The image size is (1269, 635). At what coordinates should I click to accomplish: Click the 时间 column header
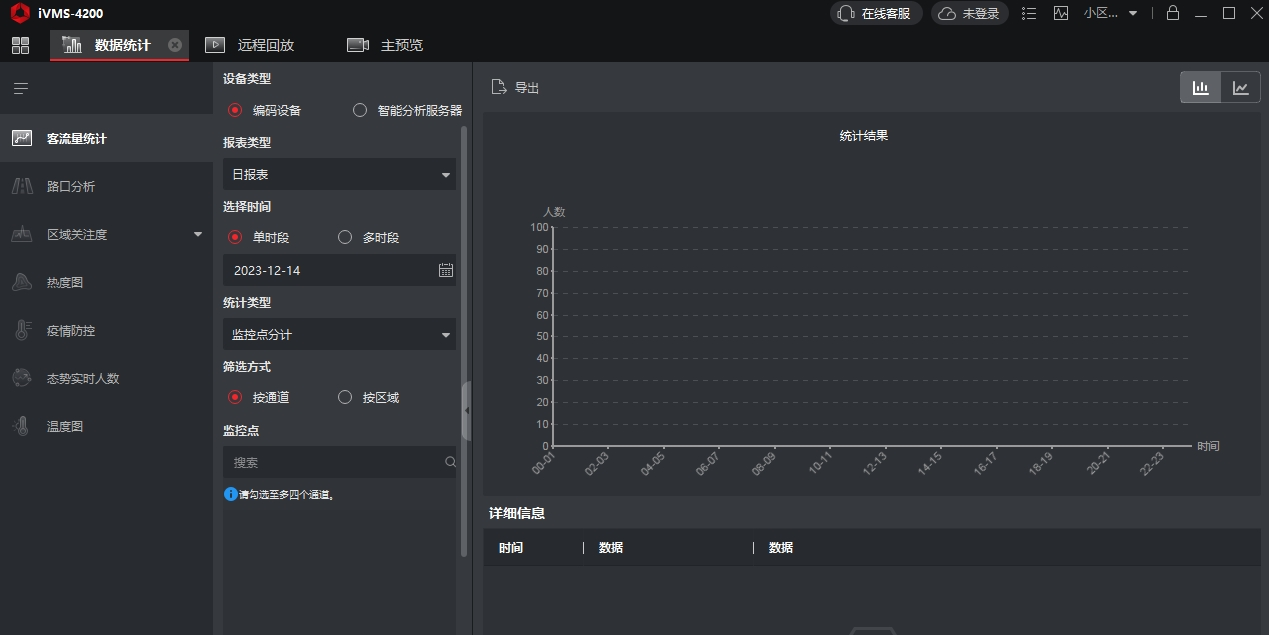coord(511,548)
